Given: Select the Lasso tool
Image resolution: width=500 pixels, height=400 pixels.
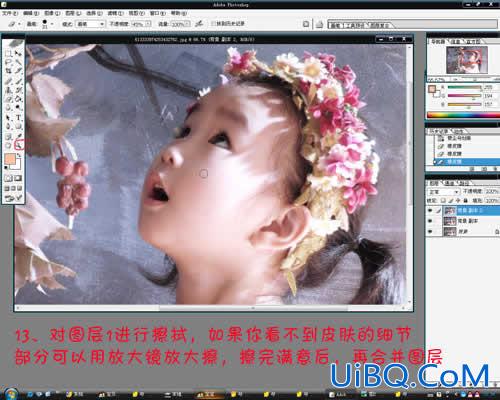Looking at the screenshot, I should click(9, 62).
